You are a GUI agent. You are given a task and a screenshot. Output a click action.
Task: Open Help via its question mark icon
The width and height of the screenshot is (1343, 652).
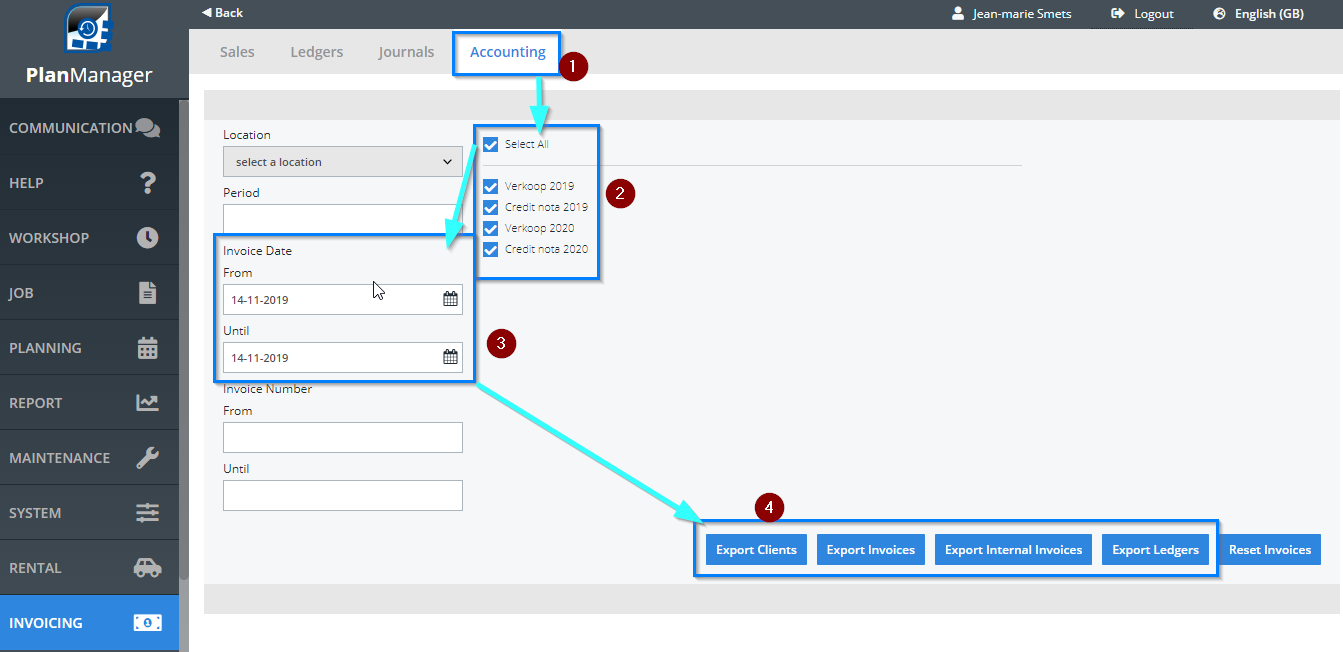[x=147, y=183]
